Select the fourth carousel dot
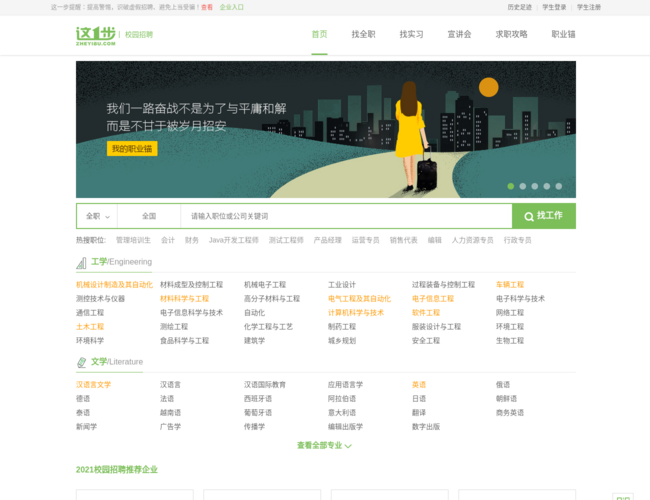 pyautogui.click(x=547, y=186)
